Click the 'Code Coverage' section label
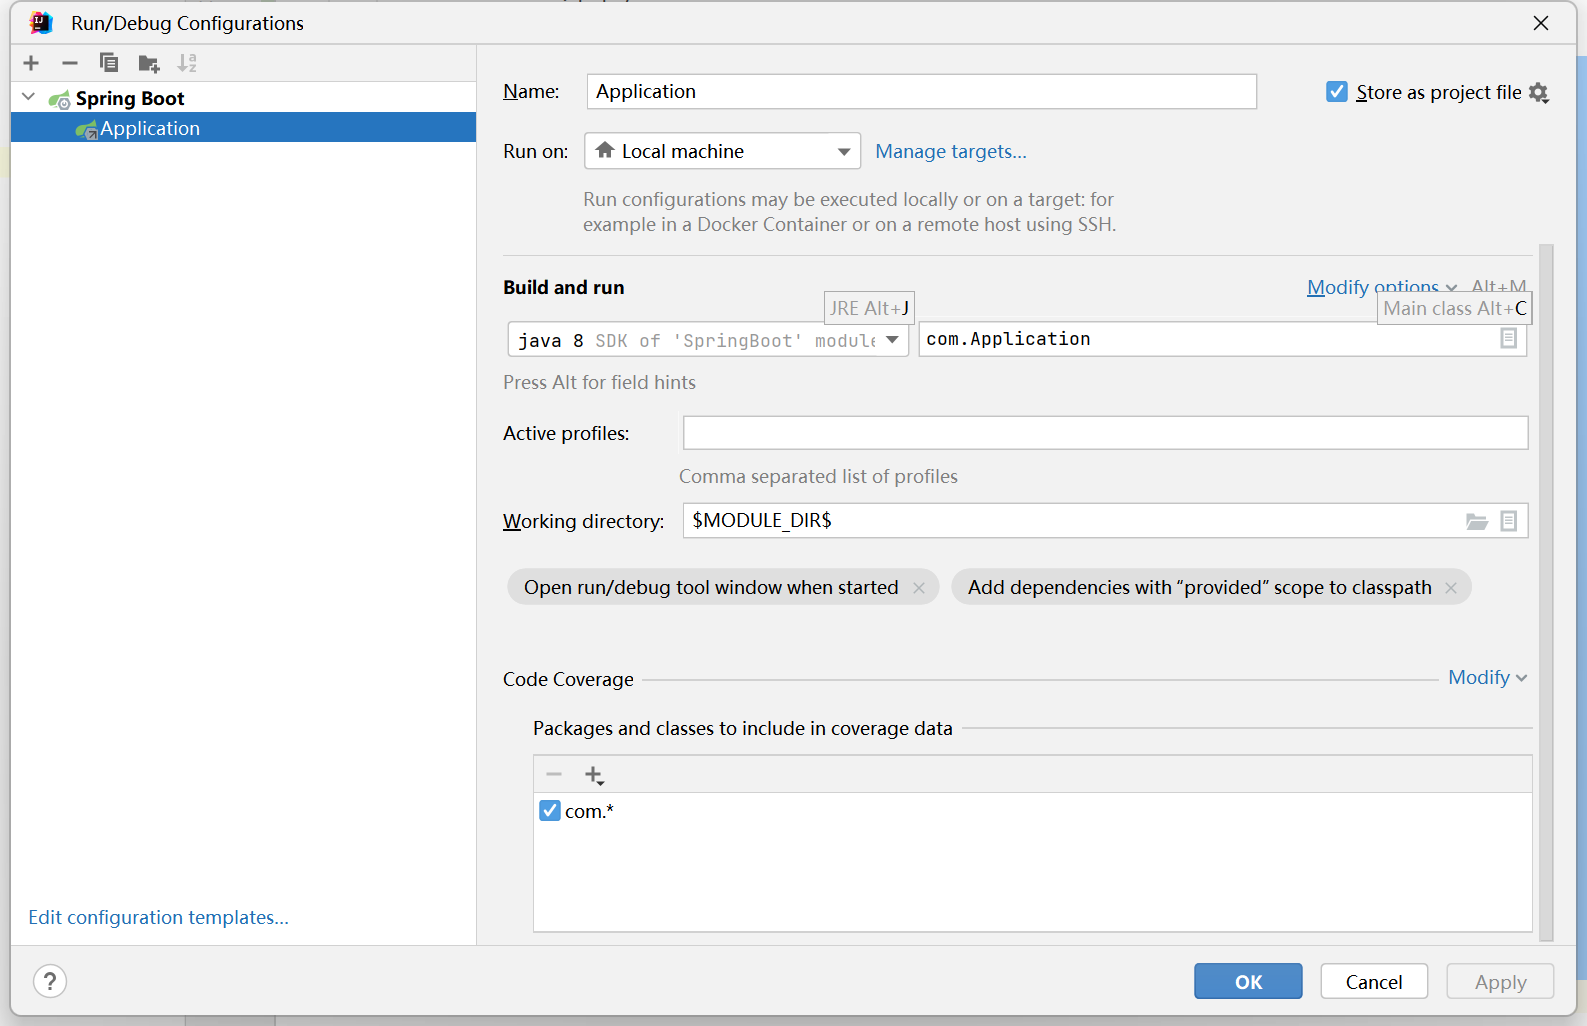Image resolution: width=1587 pixels, height=1026 pixels. pyautogui.click(x=568, y=679)
